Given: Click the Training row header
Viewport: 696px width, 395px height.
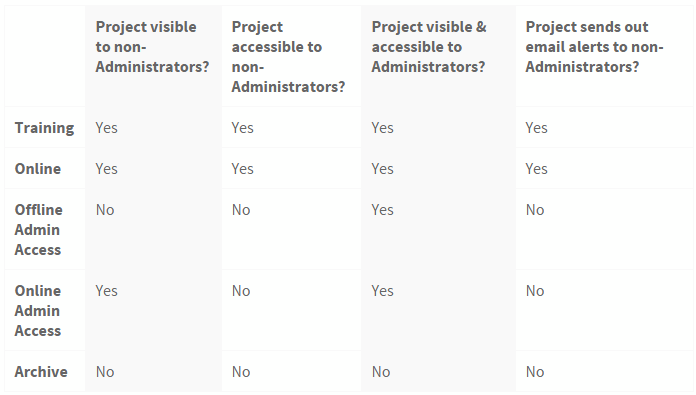Looking at the screenshot, I should click(x=44, y=128).
